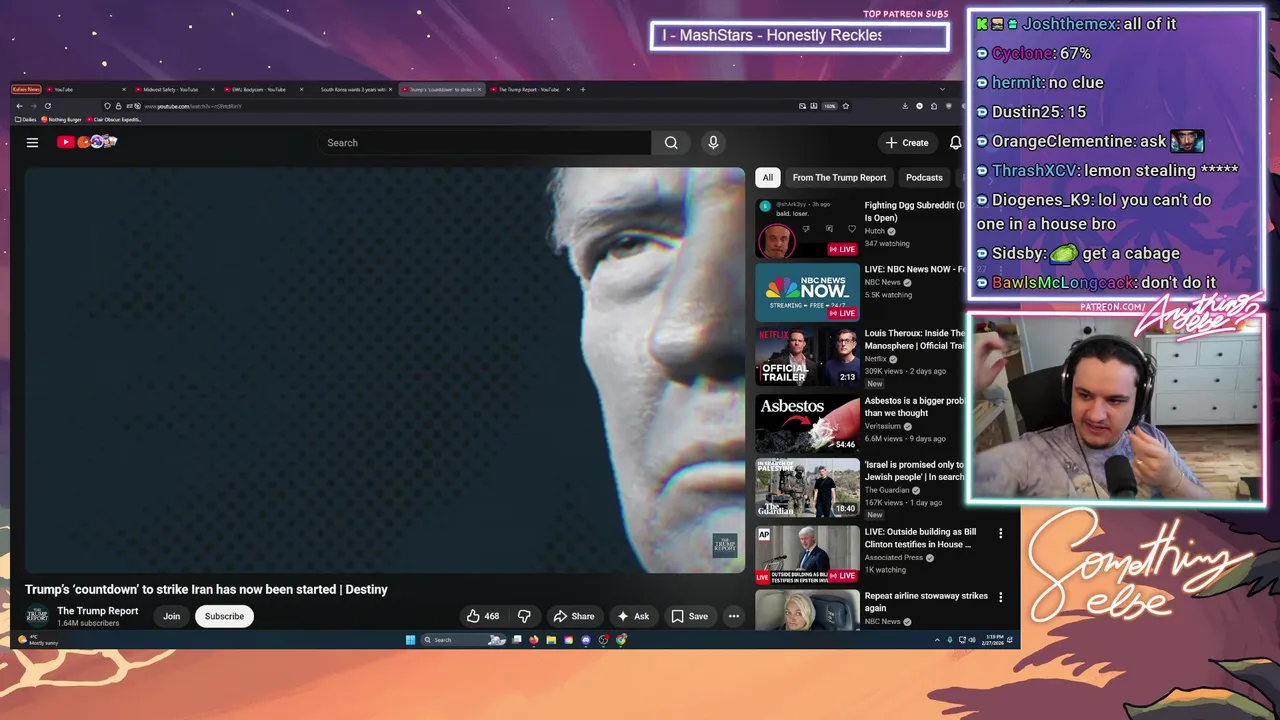
Task: Click the YouTube search input field
Action: [x=483, y=143]
